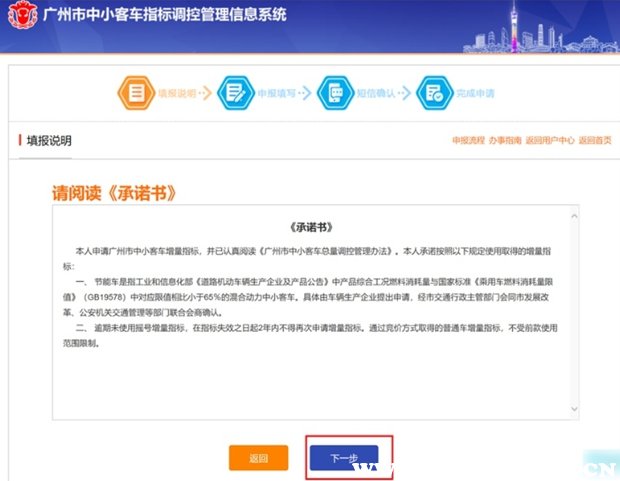Screen dimensions: 620x481
Task: Click the 填报说明 step label text
Action: click(176, 94)
